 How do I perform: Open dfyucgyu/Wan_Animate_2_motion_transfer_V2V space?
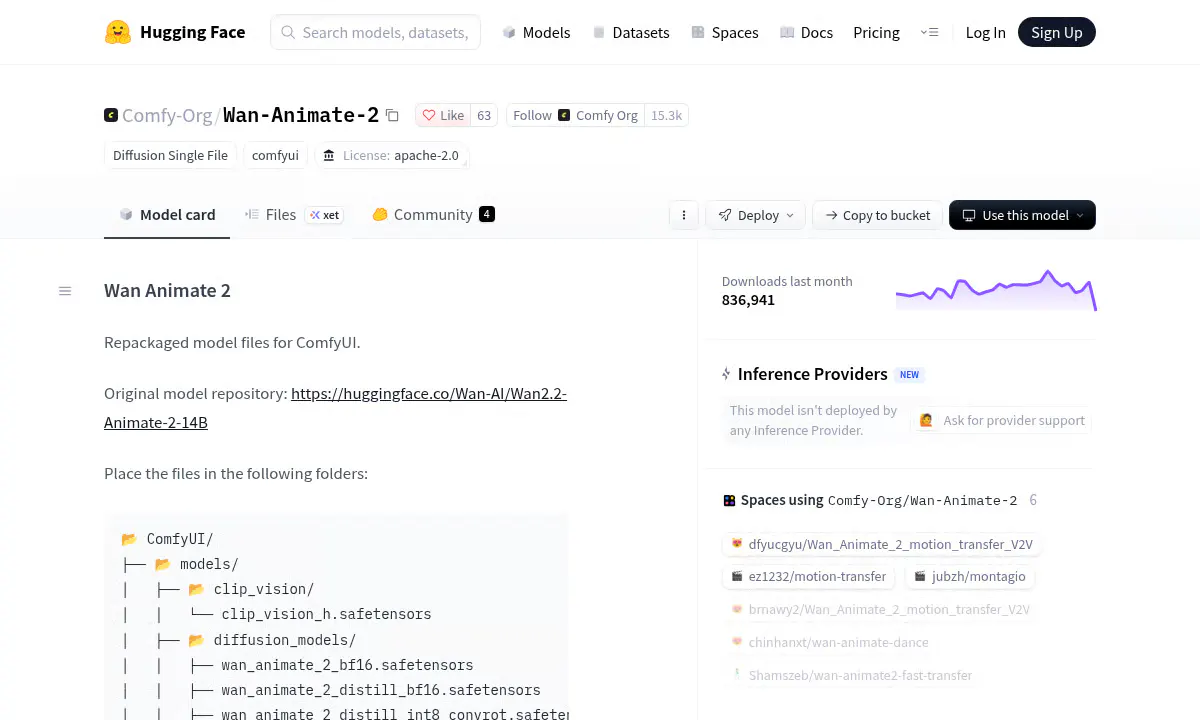click(881, 544)
